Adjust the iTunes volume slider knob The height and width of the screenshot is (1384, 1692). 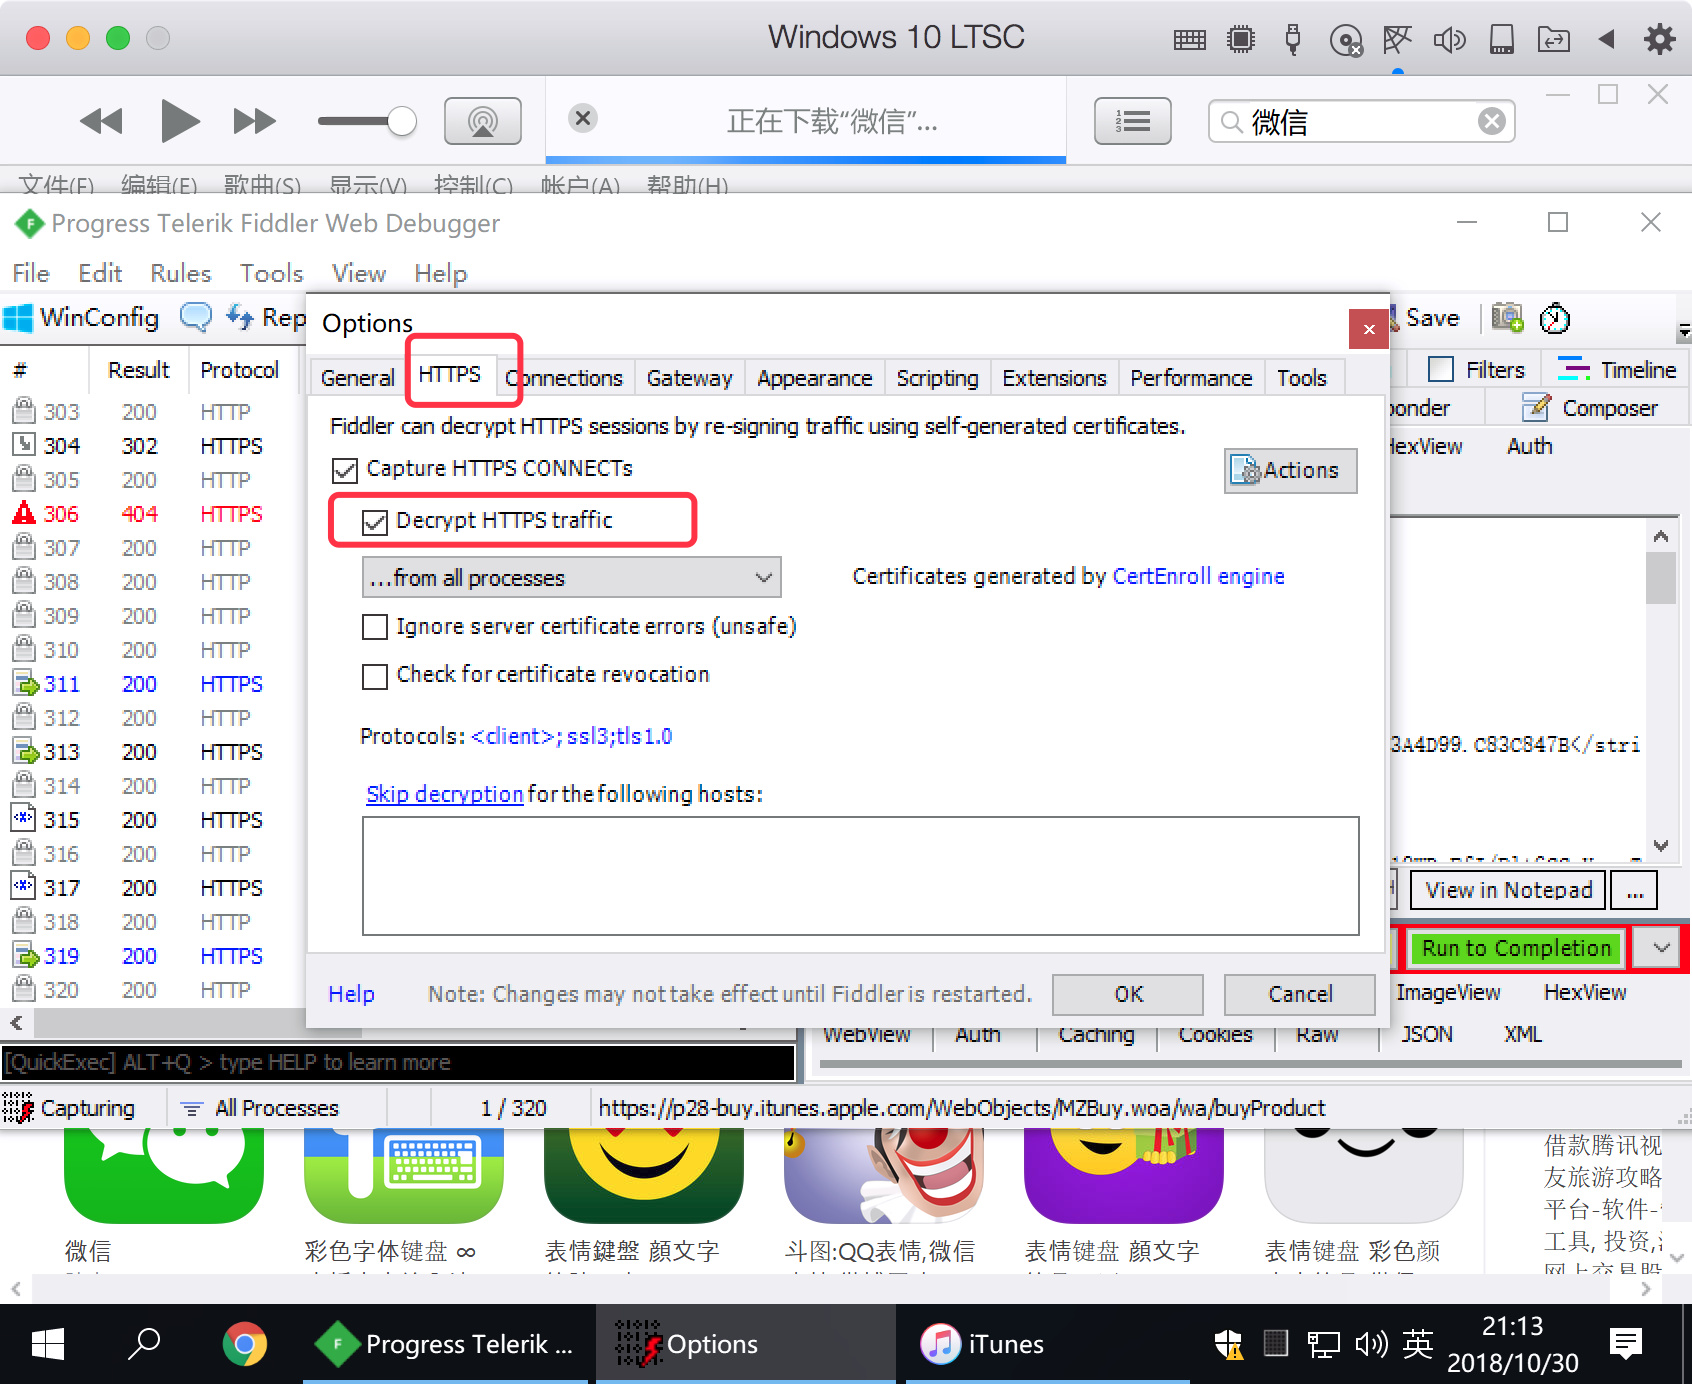pyautogui.click(x=401, y=121)
